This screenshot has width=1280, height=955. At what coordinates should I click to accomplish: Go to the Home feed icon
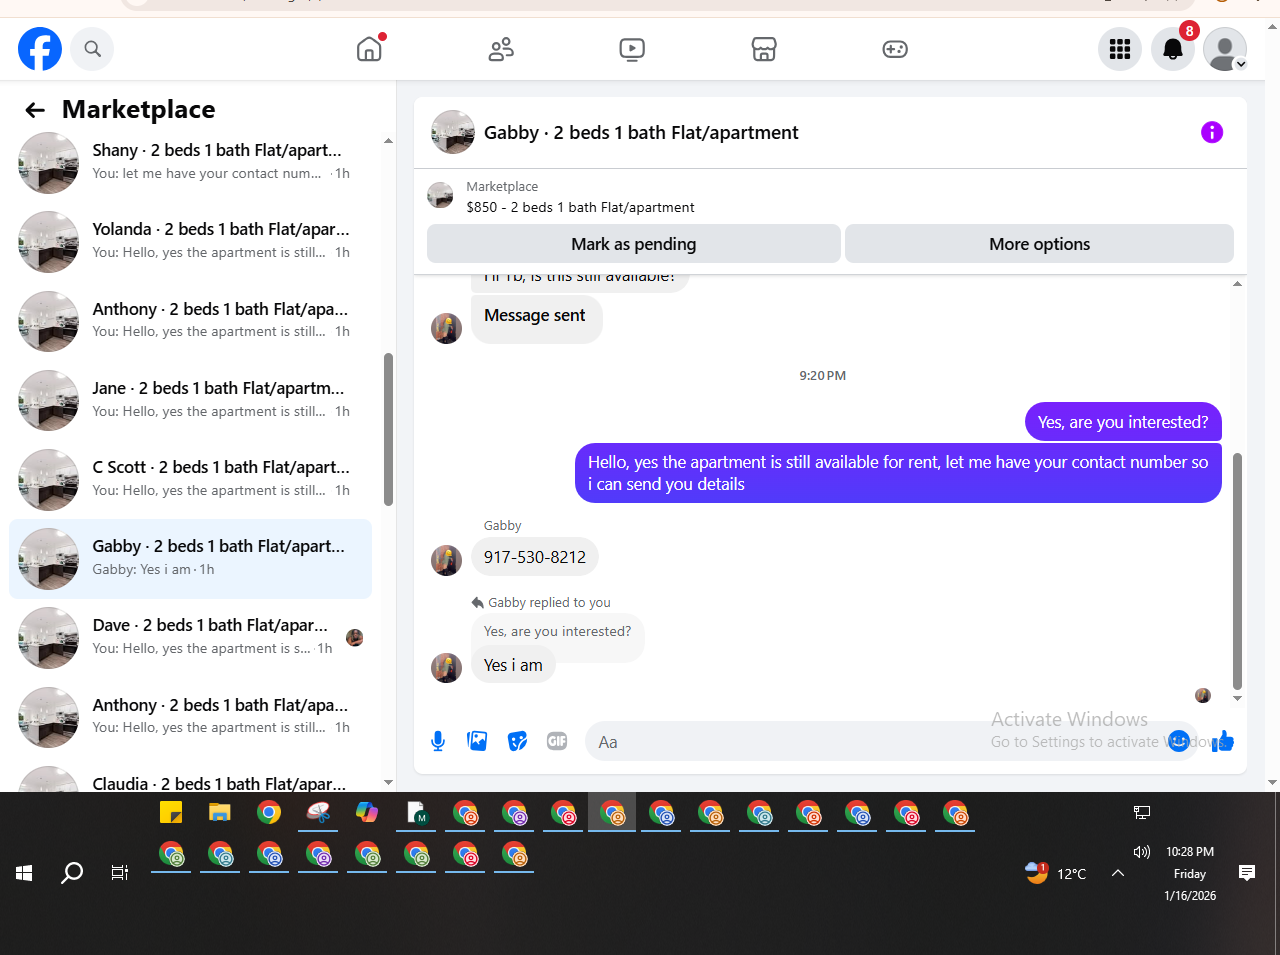click(x=369, y=48)
